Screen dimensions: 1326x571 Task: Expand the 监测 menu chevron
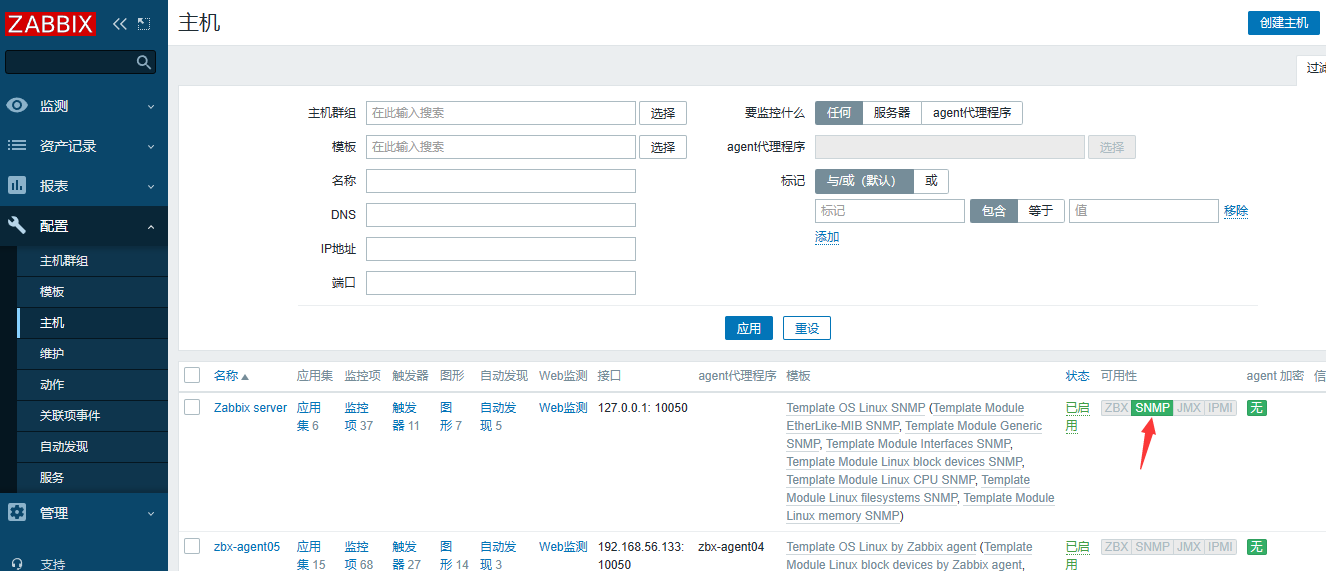pos(151,106)
